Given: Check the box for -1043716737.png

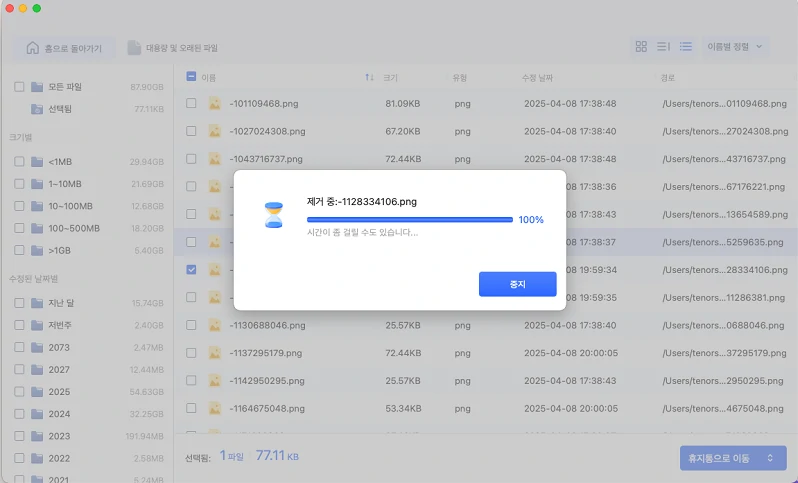Looking at the screenshot, I should pos(191,159).
